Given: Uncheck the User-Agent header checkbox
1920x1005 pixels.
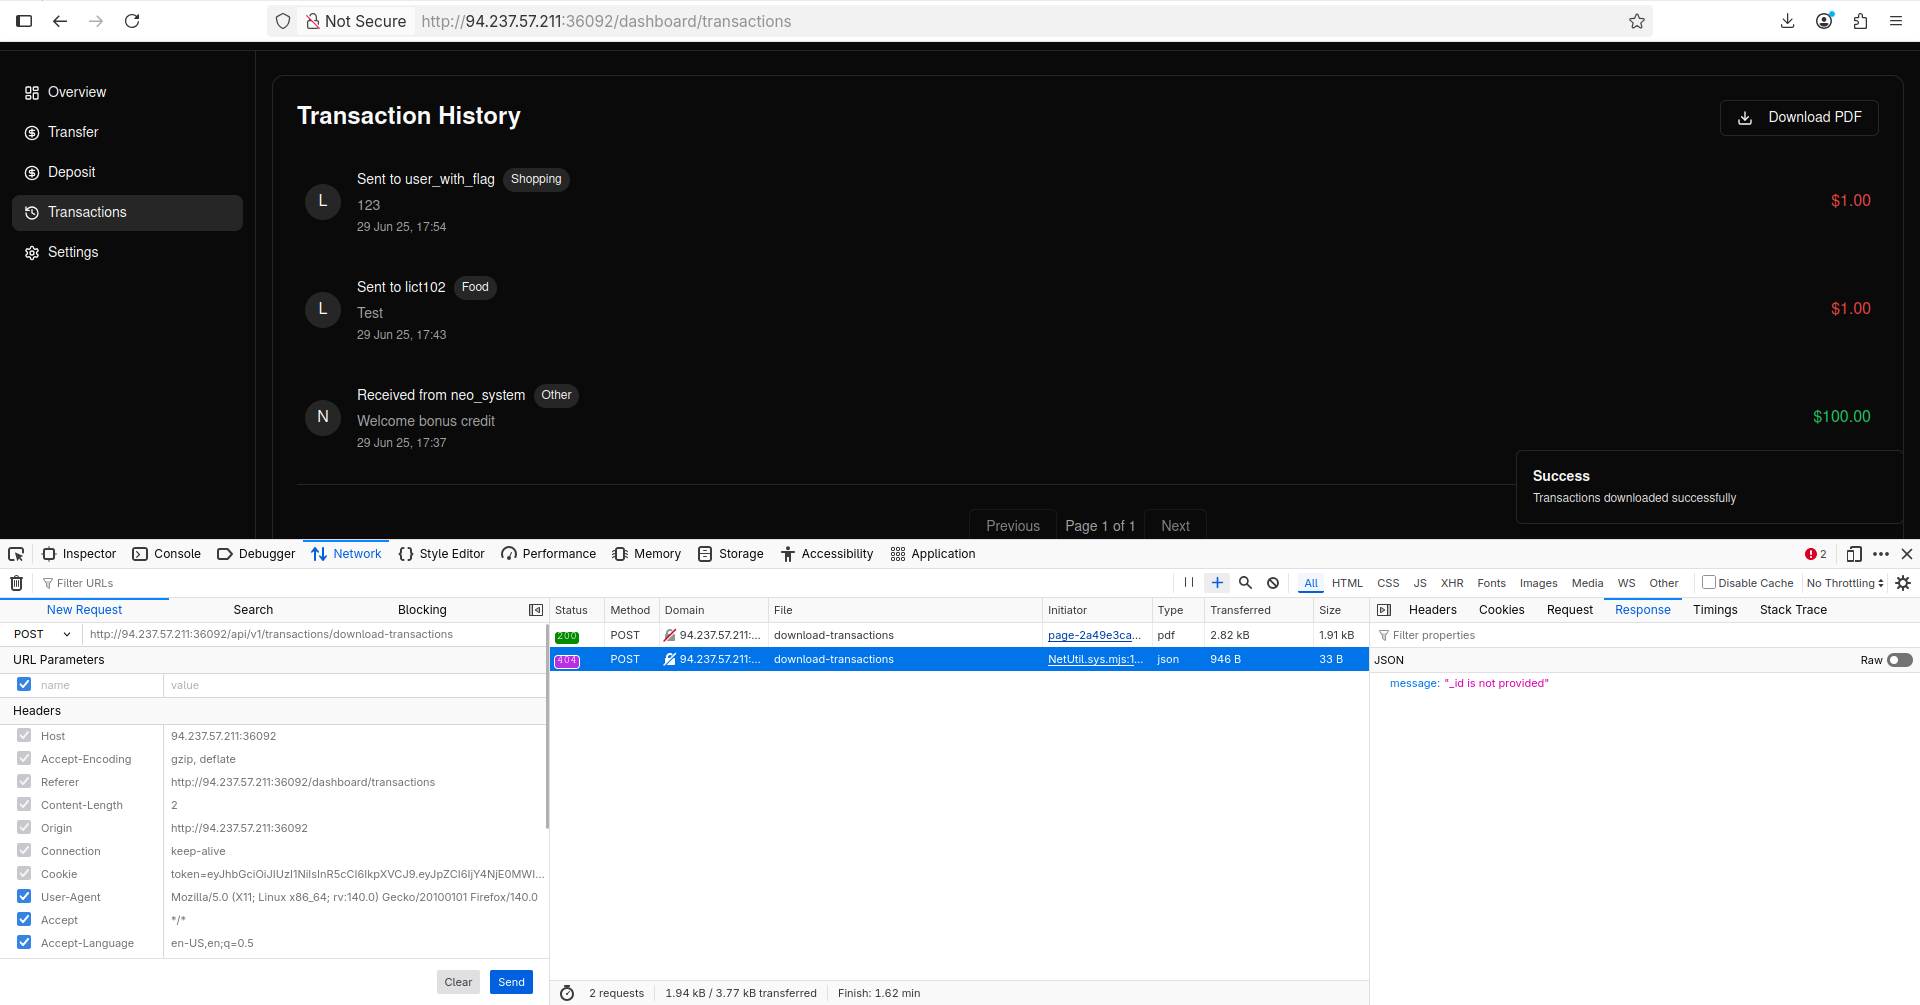Looking at the screenshot, I should point(24,896).
